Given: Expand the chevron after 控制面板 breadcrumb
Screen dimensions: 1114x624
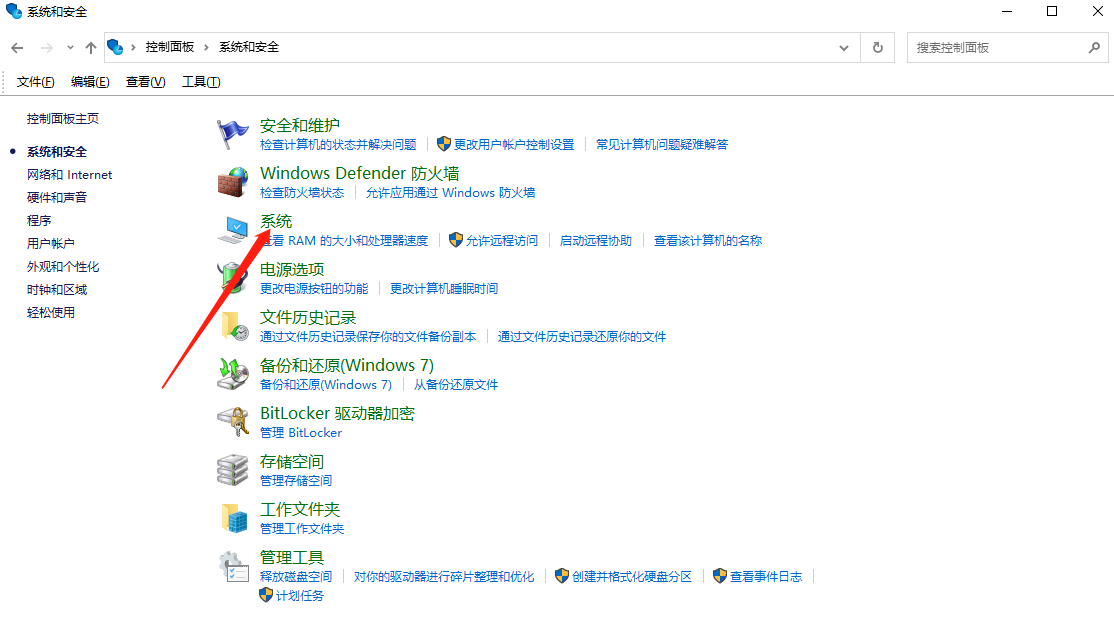Looking at the screenshot, I should point(207,48).
